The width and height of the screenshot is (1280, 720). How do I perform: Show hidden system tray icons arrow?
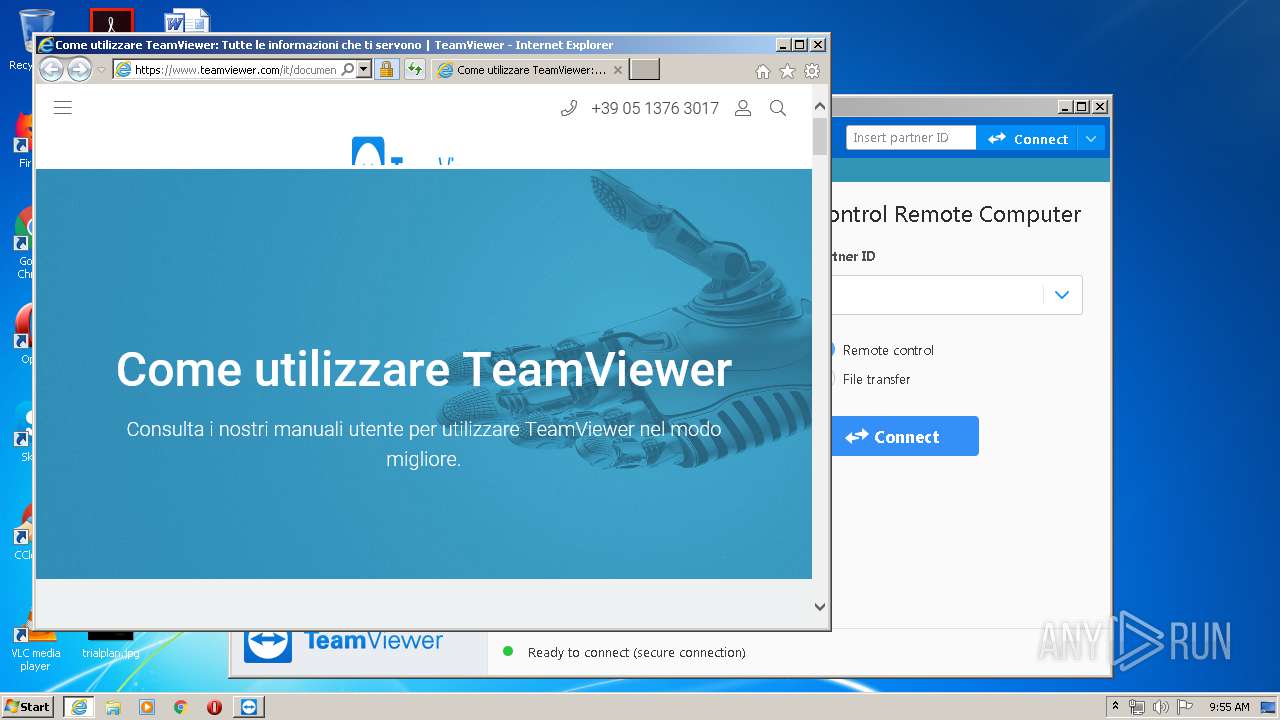pos(1115,706)
